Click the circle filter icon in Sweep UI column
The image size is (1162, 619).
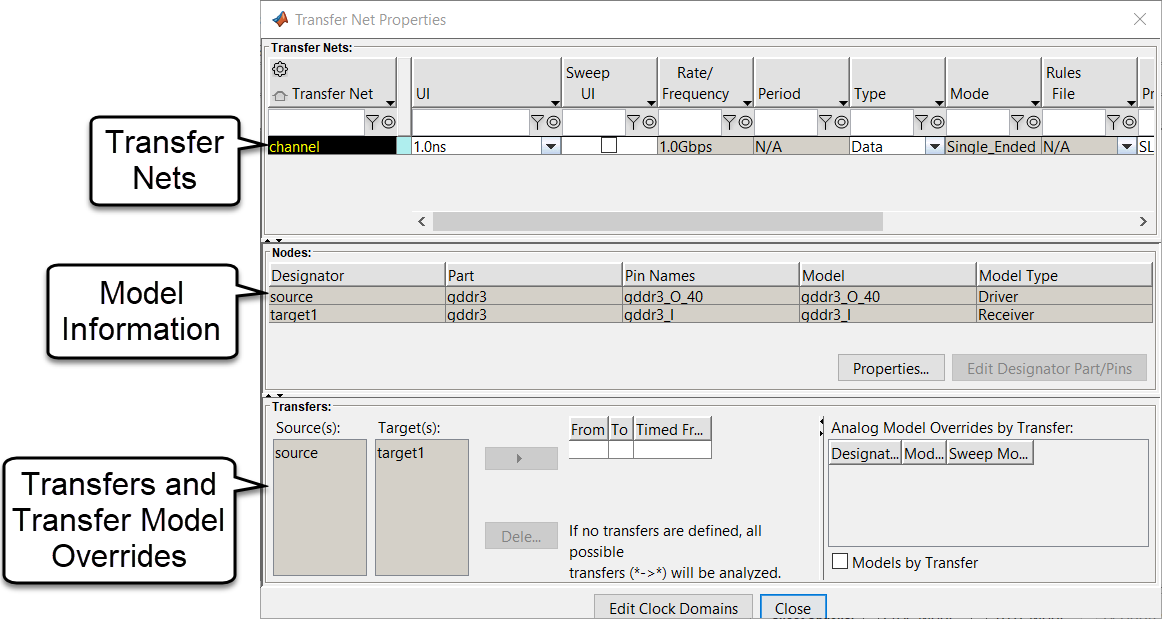tap(648, 122)
